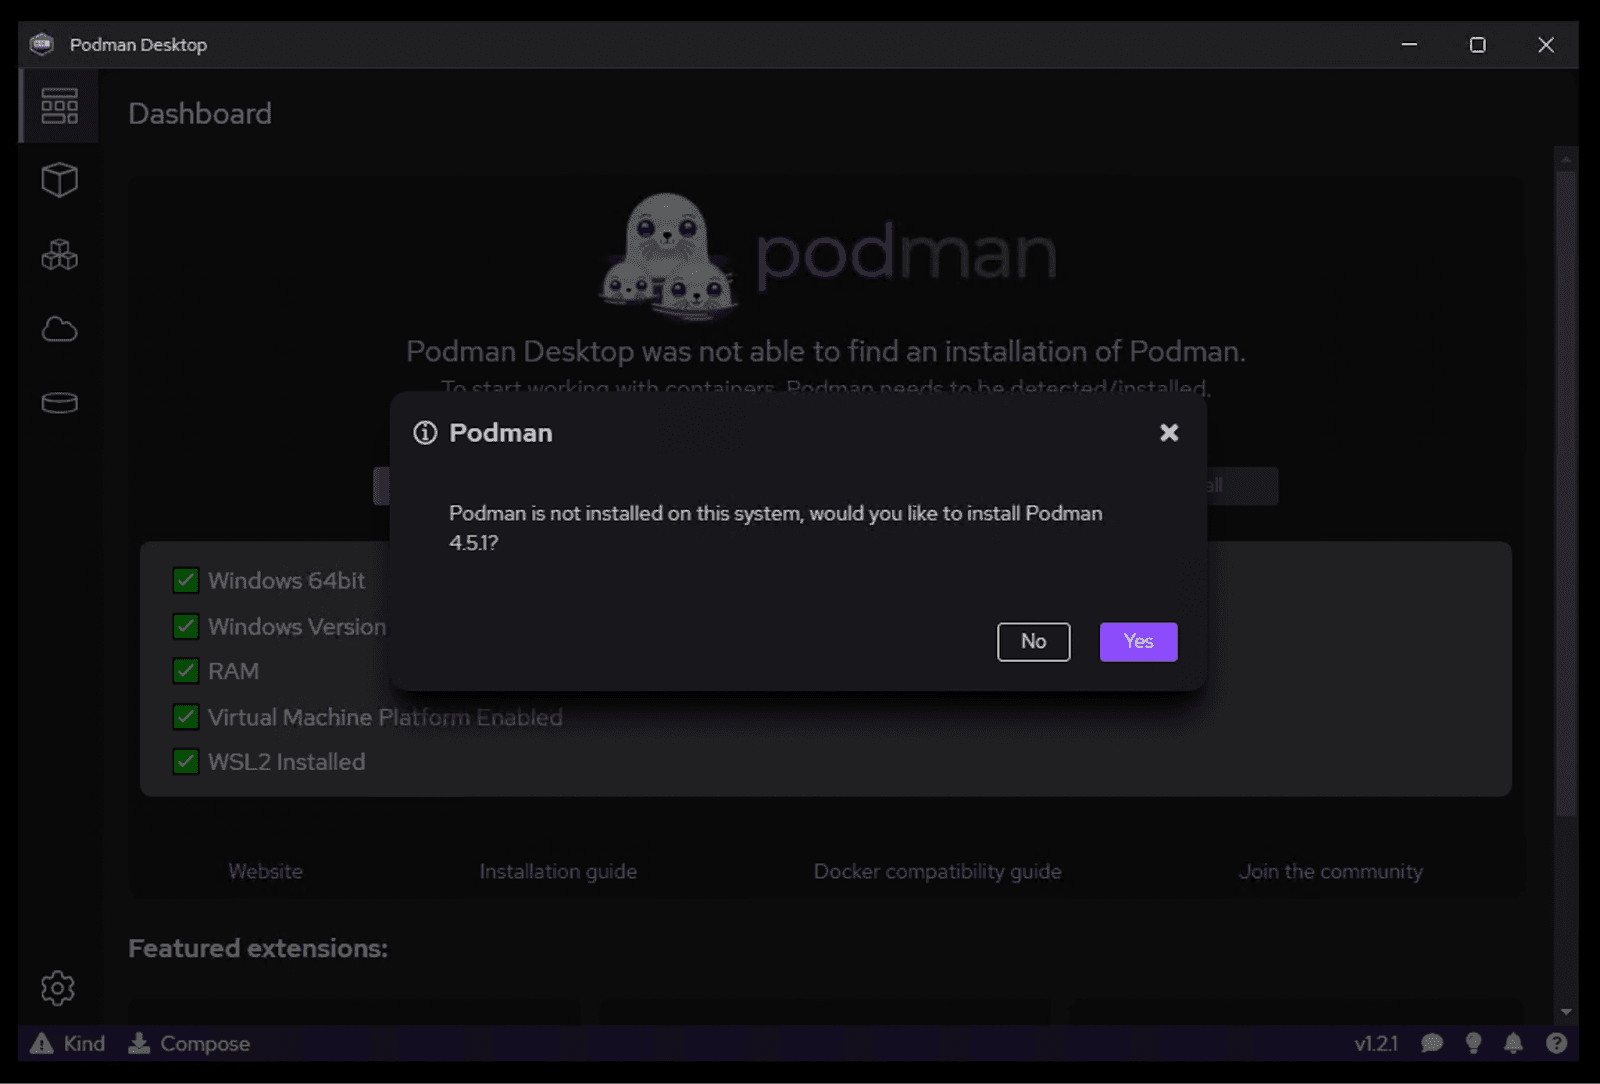Open the Containers view in the sidebar
The width and height of the screenshot is (1600, 1084).
click(x=60, y=180)
